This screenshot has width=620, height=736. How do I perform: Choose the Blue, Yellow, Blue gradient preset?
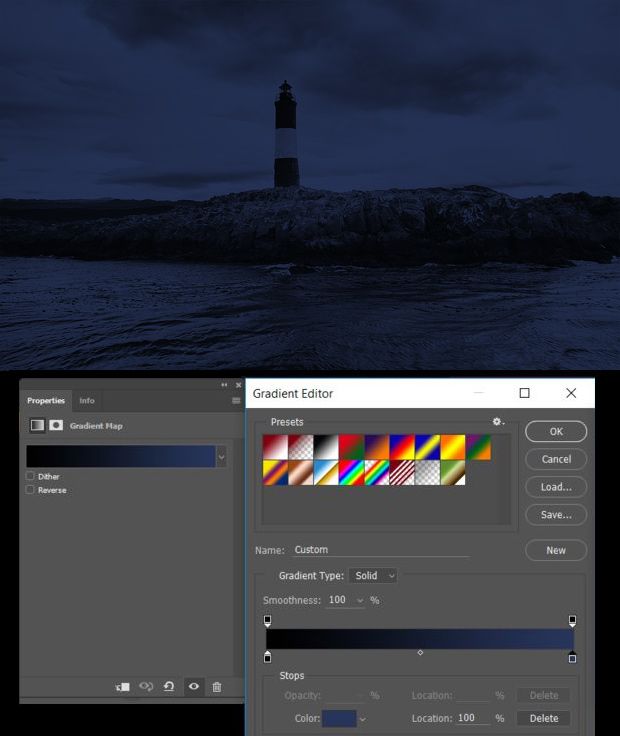click(428, 447)
